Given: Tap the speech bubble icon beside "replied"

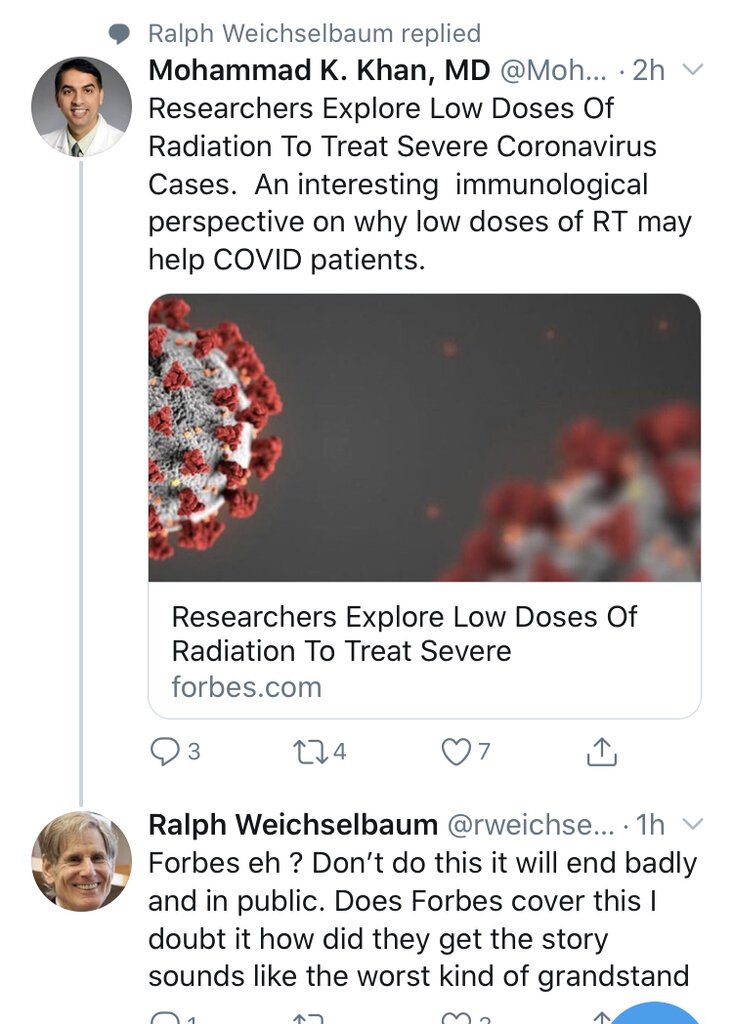Looking at the screenshot, I should (x=120, y=34).
